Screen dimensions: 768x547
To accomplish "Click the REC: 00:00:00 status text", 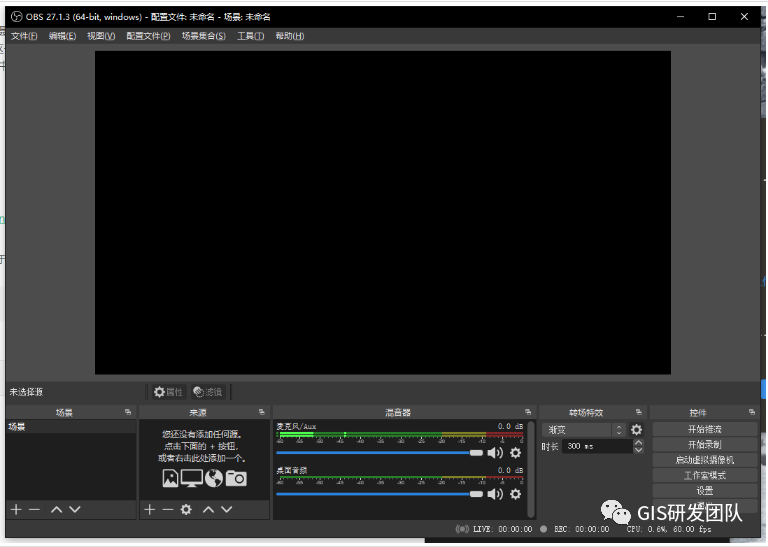I will tap(582, 529).
